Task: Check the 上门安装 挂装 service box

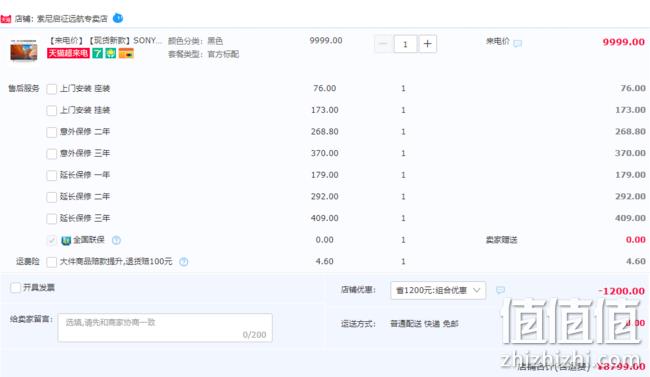Action: pos(51,110)
